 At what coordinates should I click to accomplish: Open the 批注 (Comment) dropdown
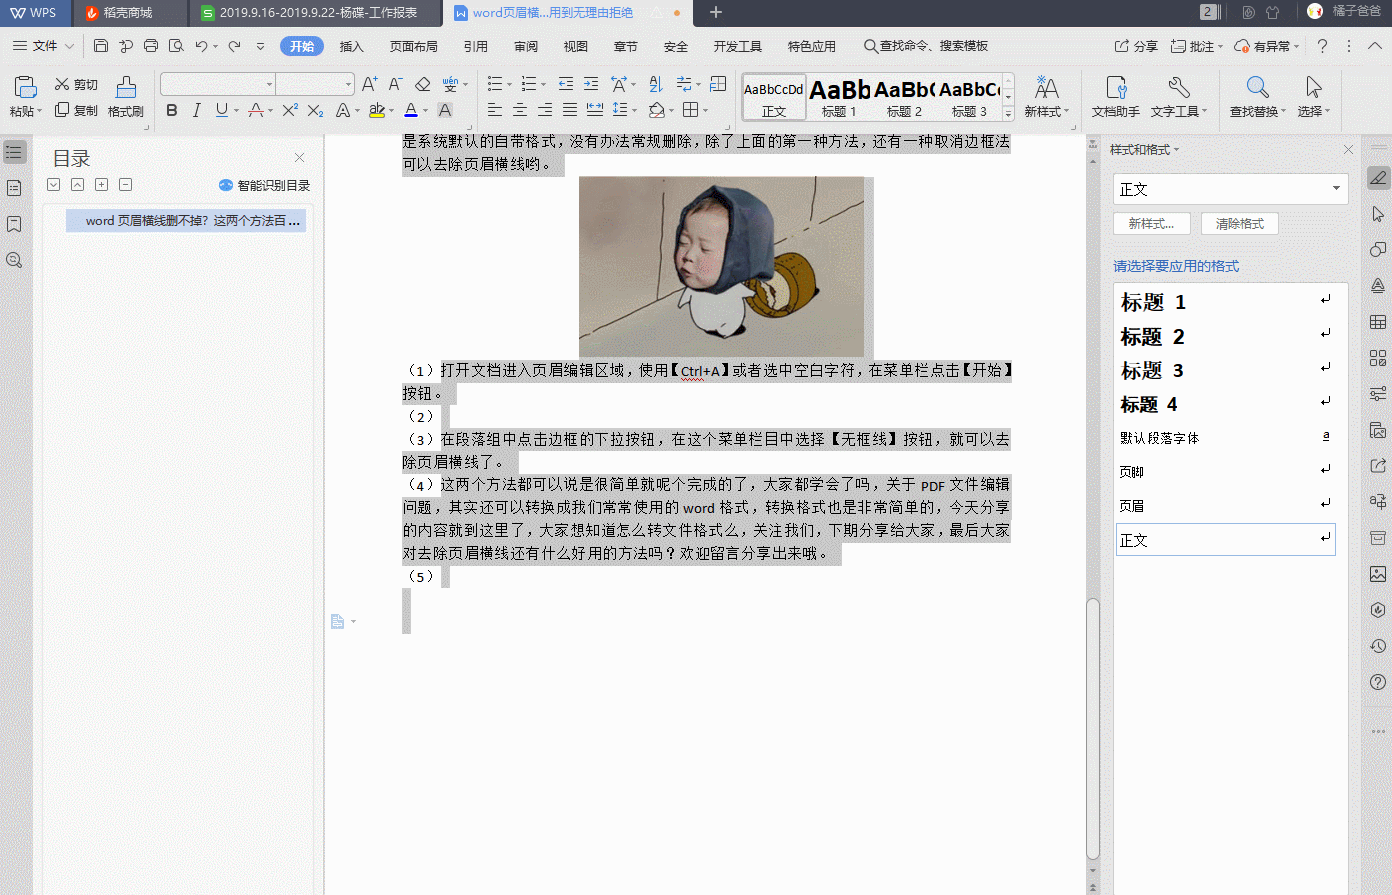[1197, 46]
